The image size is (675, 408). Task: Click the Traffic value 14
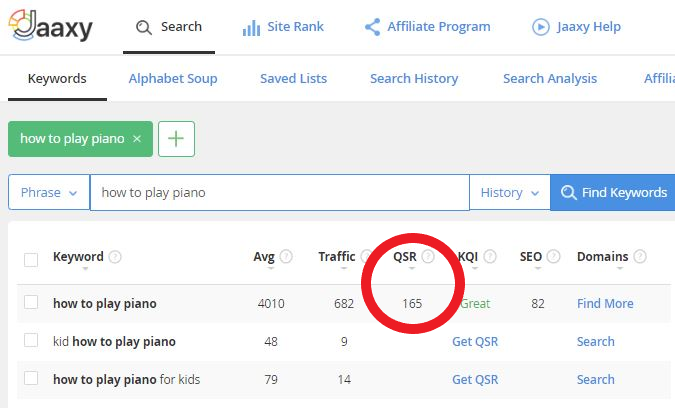[344, 380]
